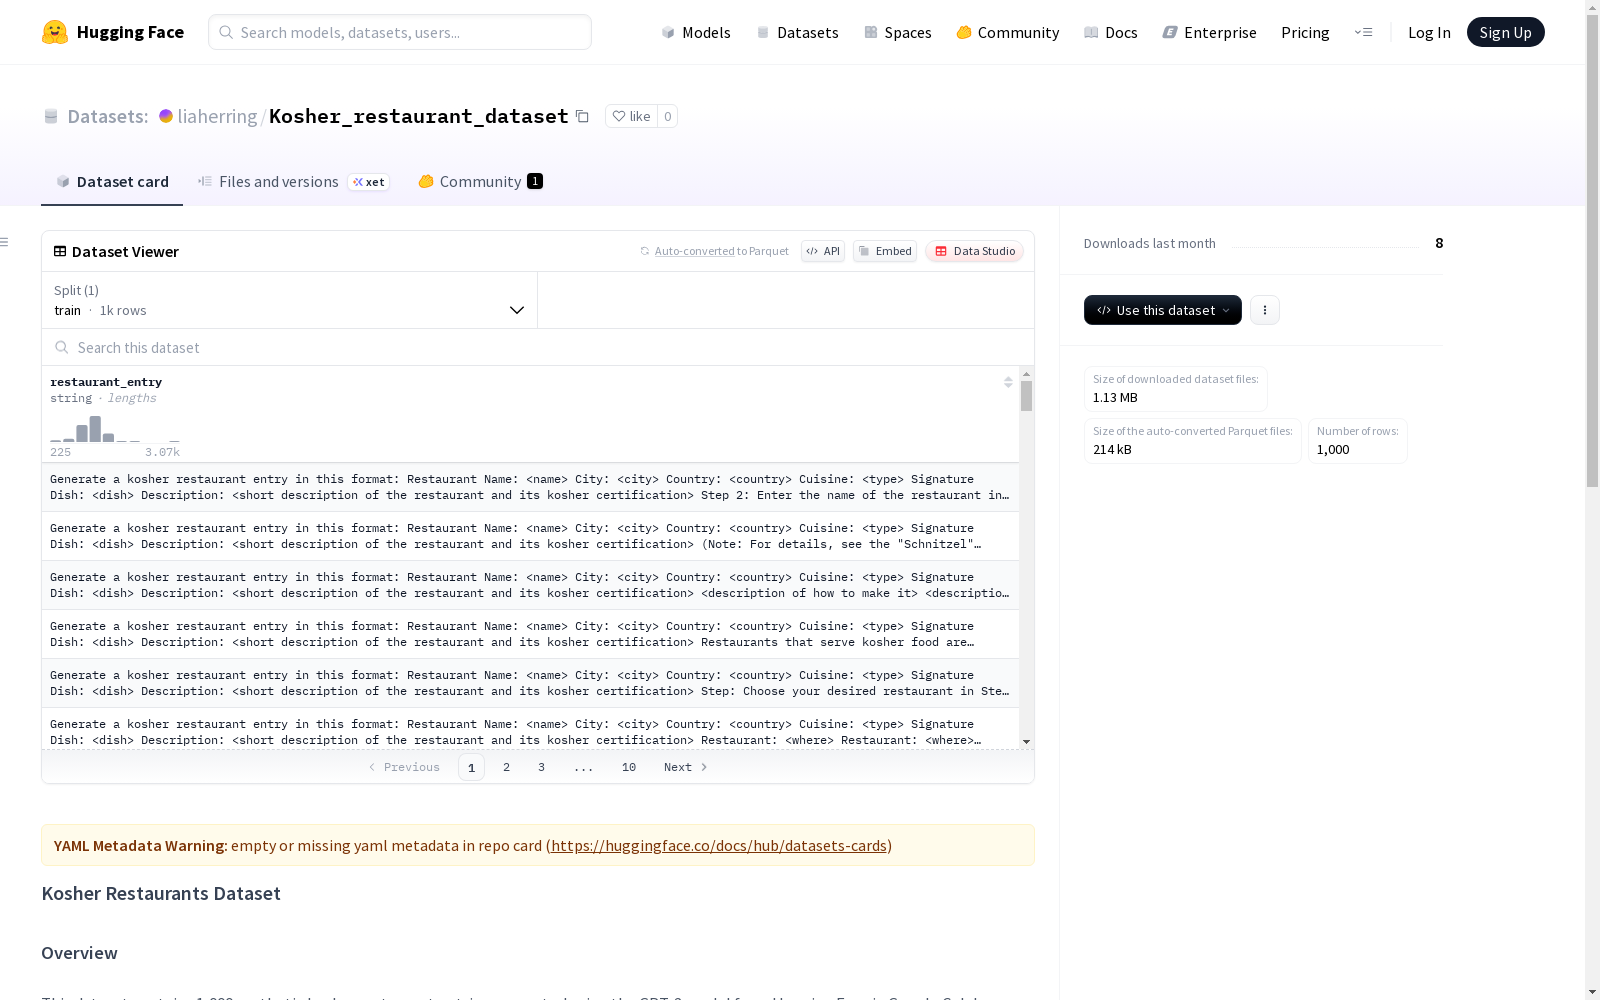1600x1000 pixels.
Task: Open the datasets-cards documentation link
Action: pyautogui.click(x=719, y=845)
